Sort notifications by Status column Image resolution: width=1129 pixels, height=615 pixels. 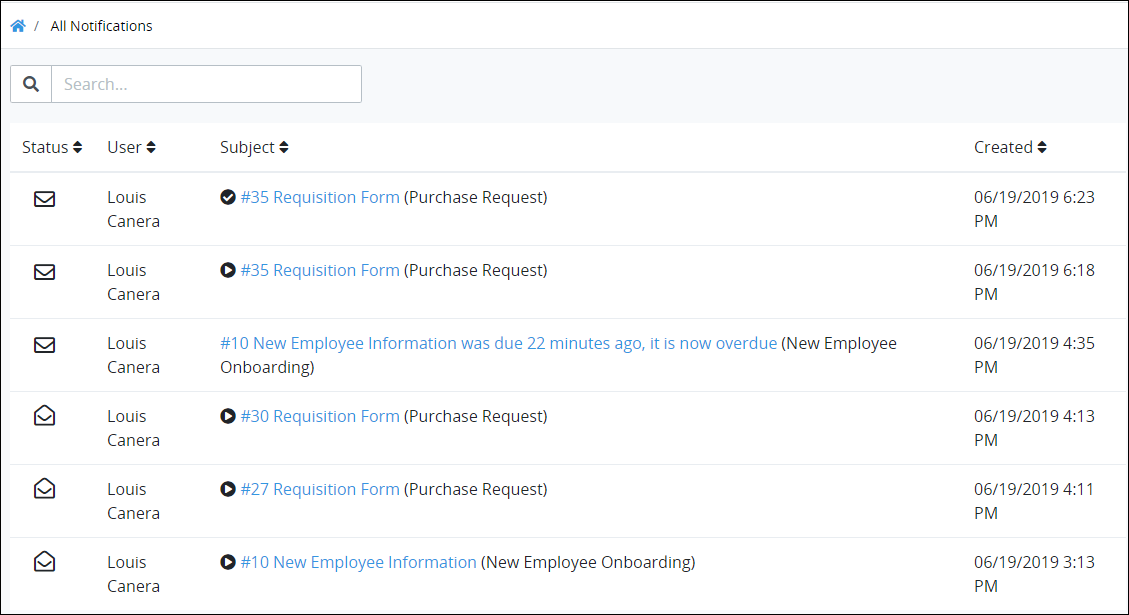(x=52, y=147)
